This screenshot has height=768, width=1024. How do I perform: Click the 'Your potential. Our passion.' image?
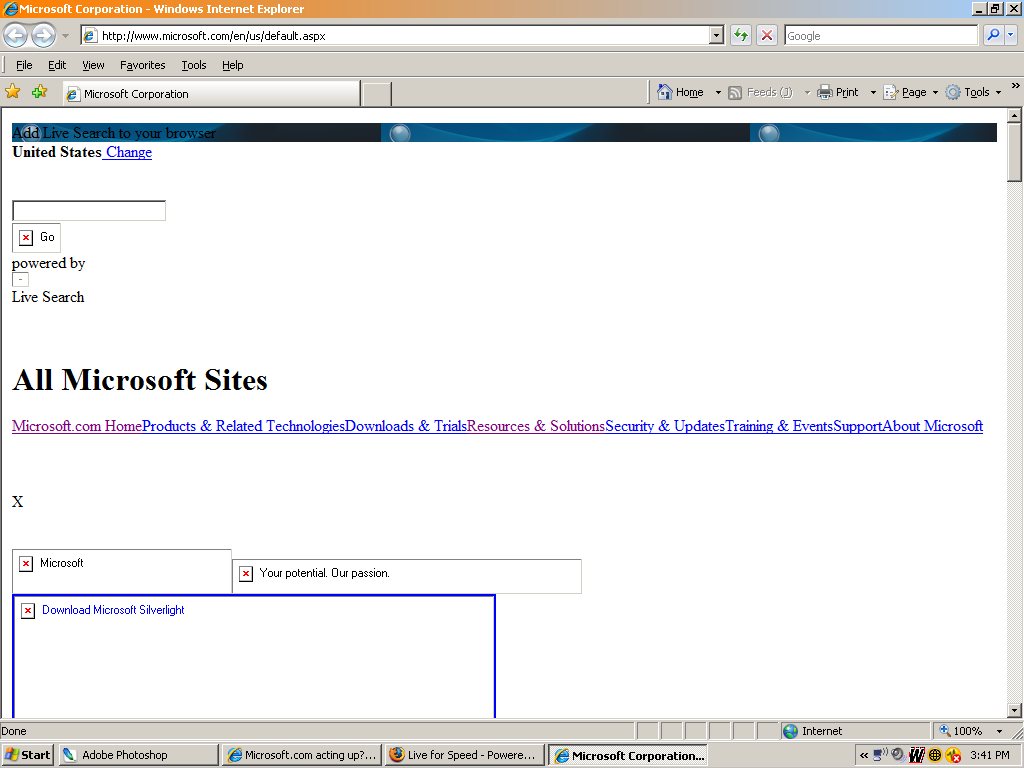(x=407, y=576)
